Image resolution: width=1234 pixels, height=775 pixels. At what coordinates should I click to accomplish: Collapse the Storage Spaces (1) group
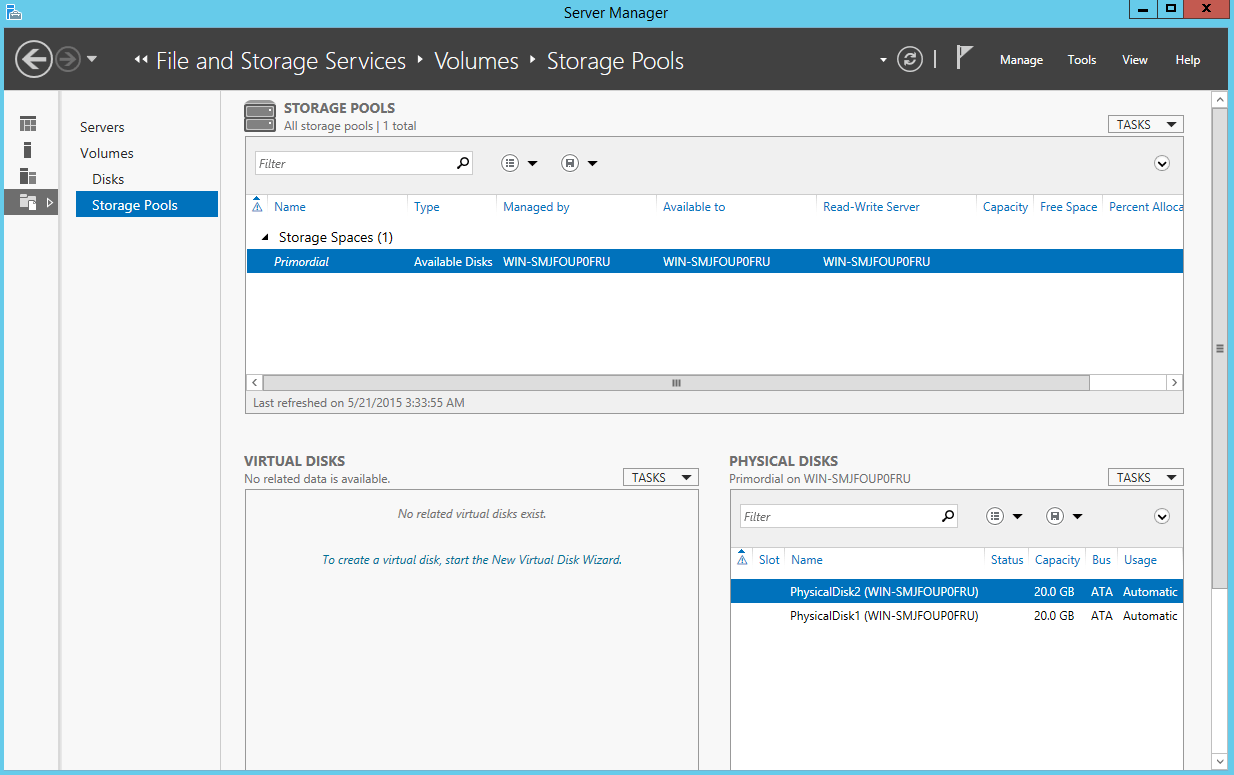click(x=265, y=238)
